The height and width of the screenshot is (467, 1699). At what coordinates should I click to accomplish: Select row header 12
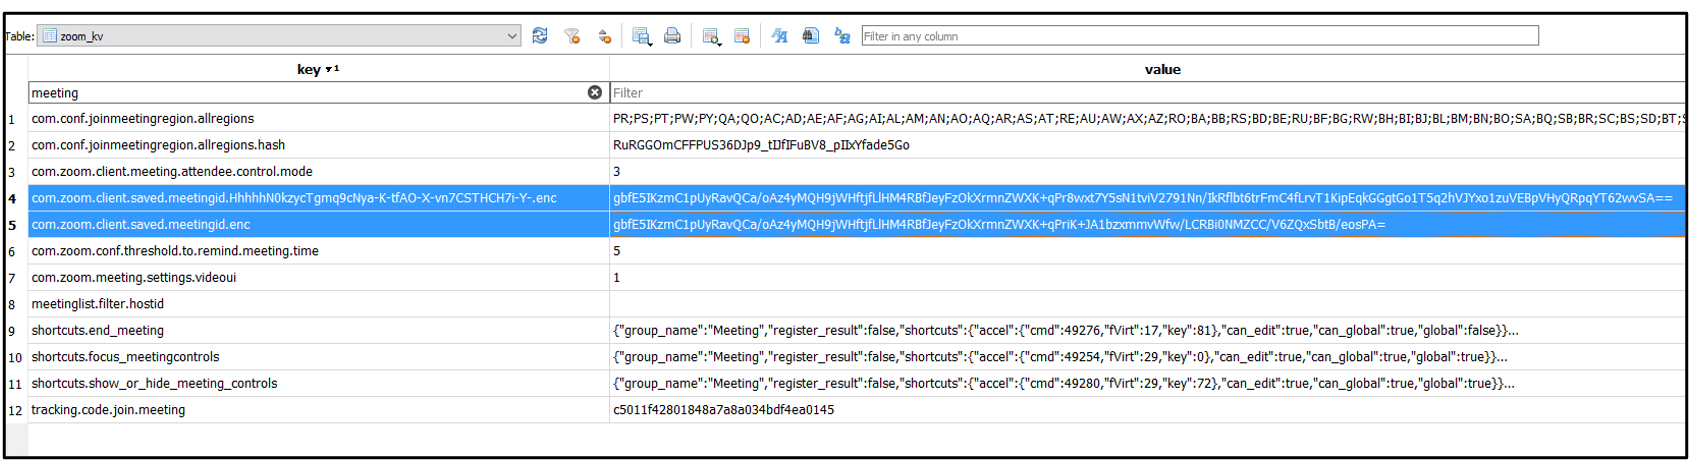(16, 410)
